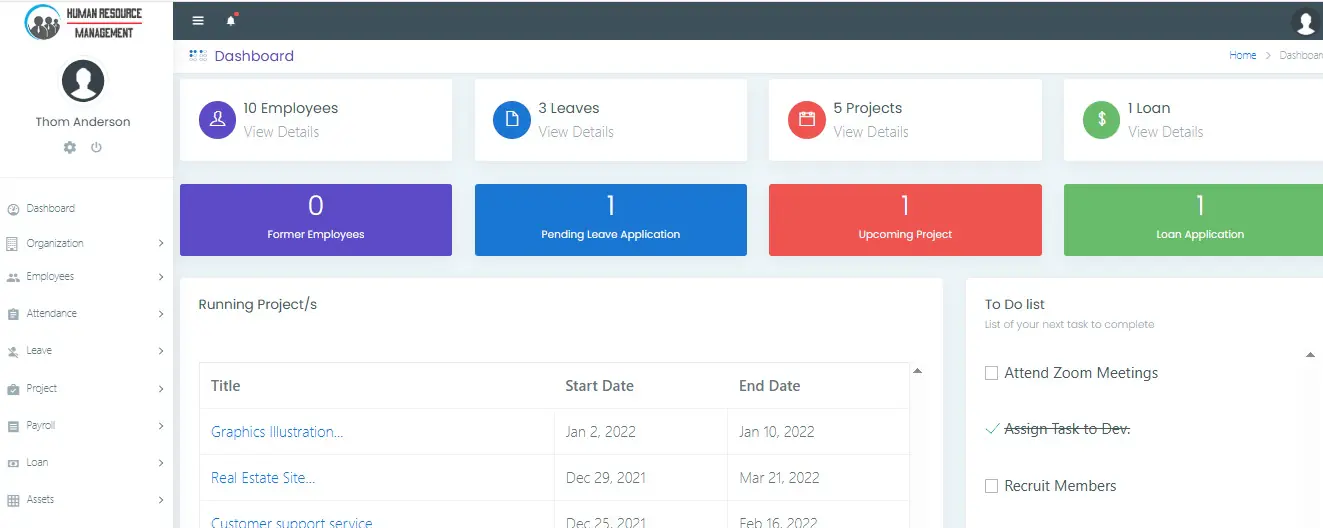This screenshot has height=528, width=1323.
Task: Open the notifications bell icon
Action: tap(231, 21)
